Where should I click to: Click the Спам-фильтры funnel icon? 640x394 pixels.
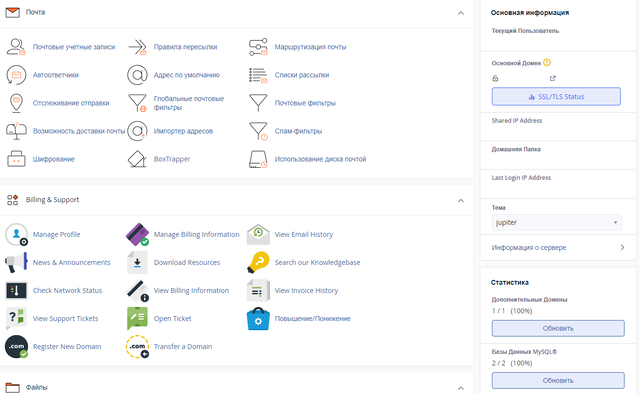(258, 131)
